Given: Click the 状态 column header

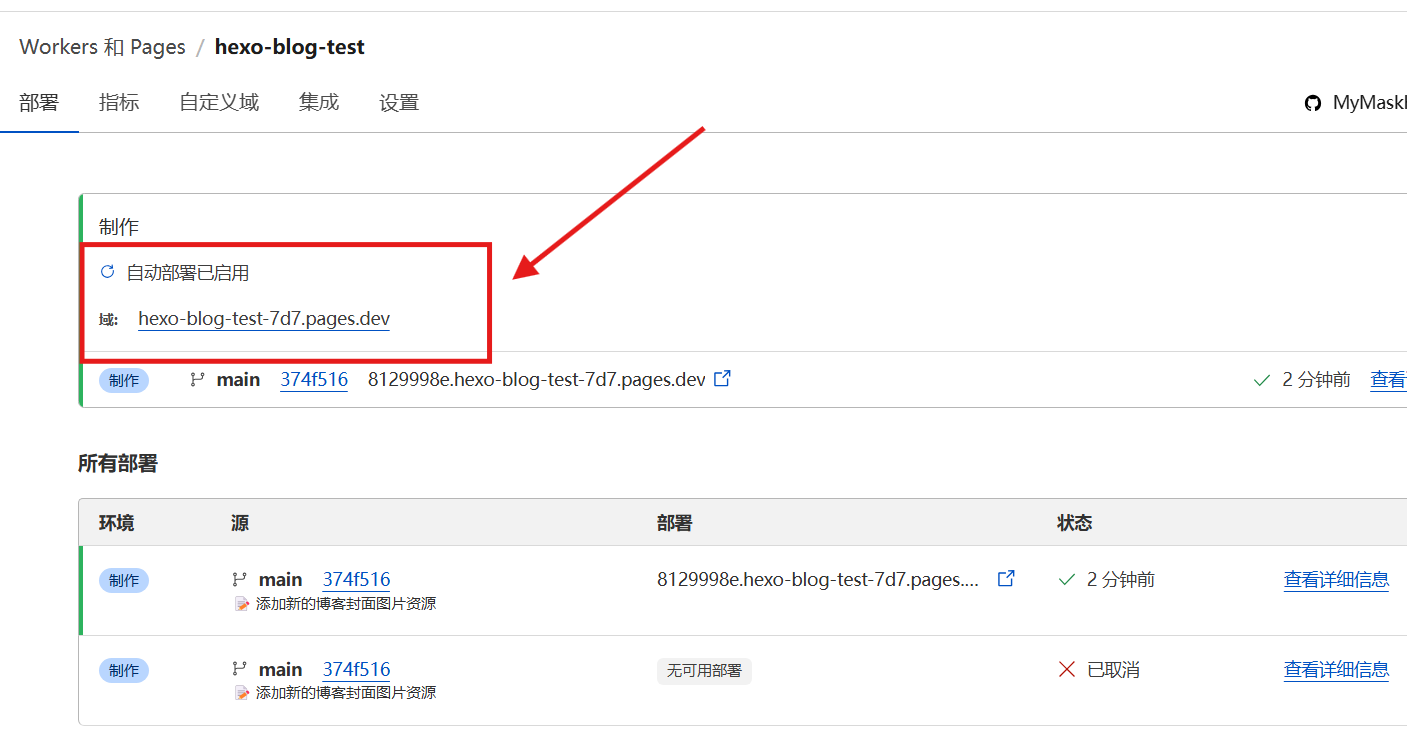Looking at the screenshot, I should pos(1074,523).
